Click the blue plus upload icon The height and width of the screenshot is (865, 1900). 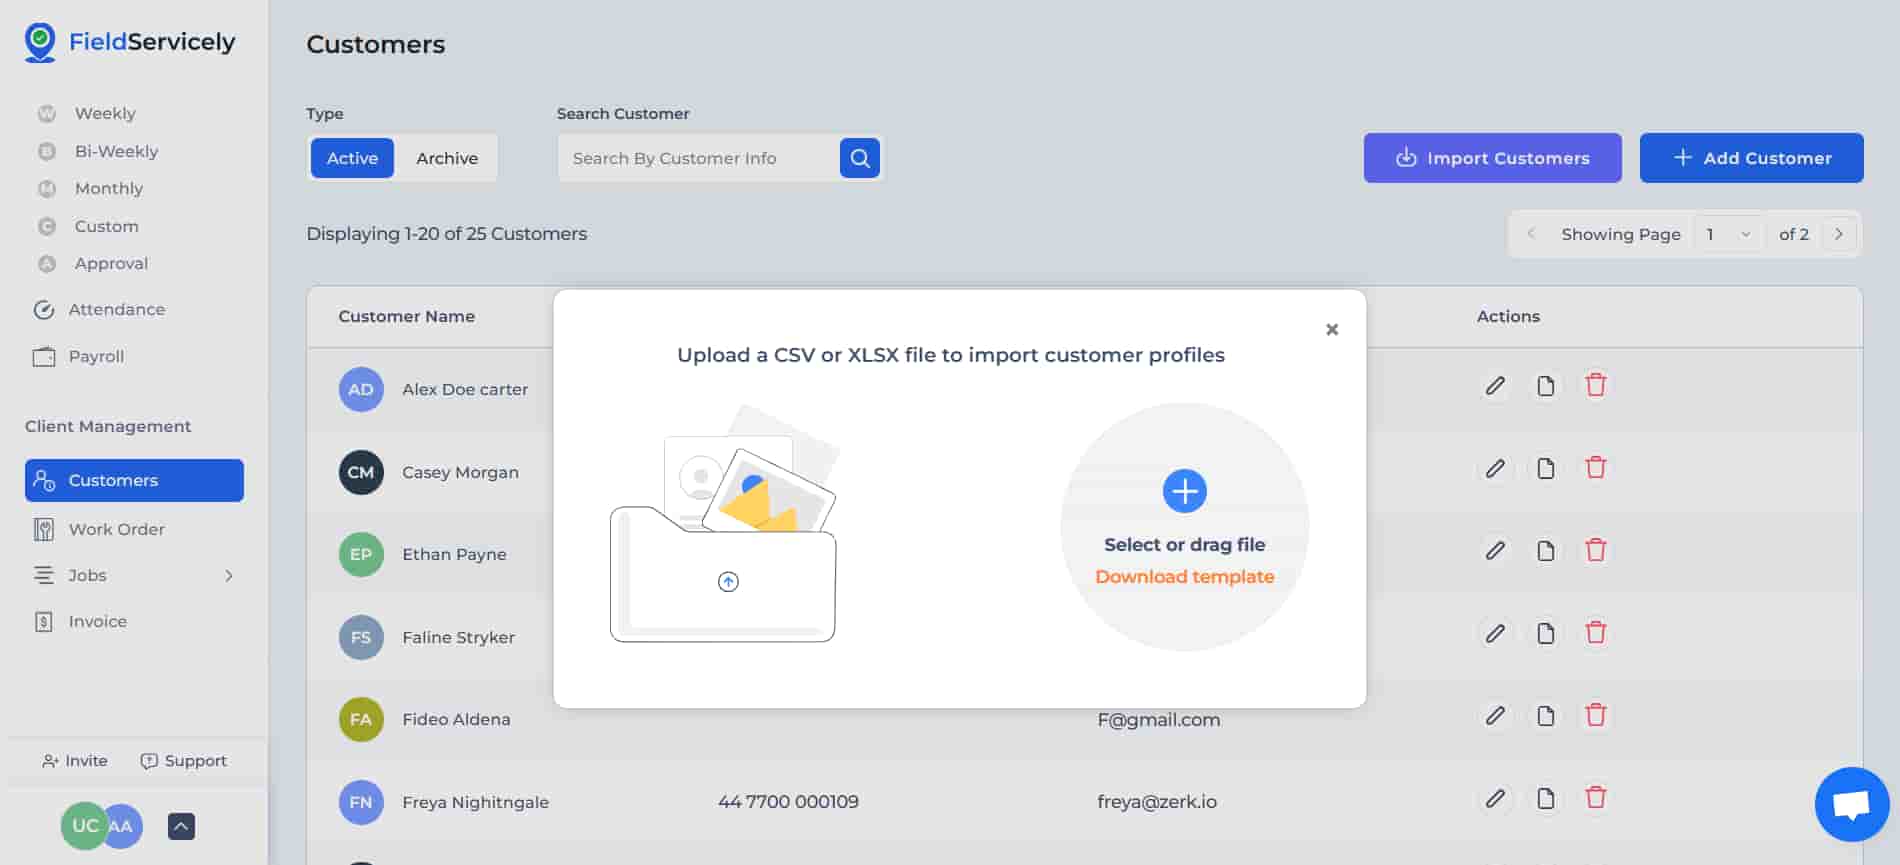(1184, 491)
